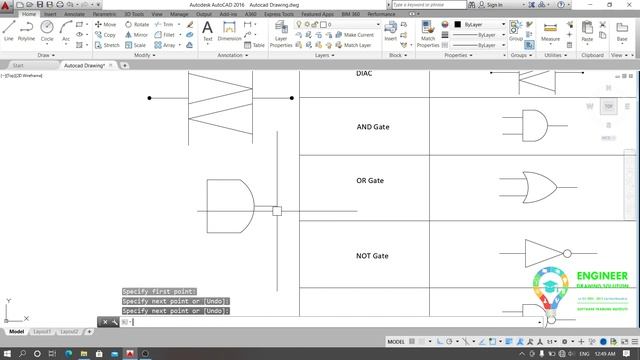Viewport: 640px width, 360px height.
Task: Expand the Draw panel
Action: tap(46, 55)
